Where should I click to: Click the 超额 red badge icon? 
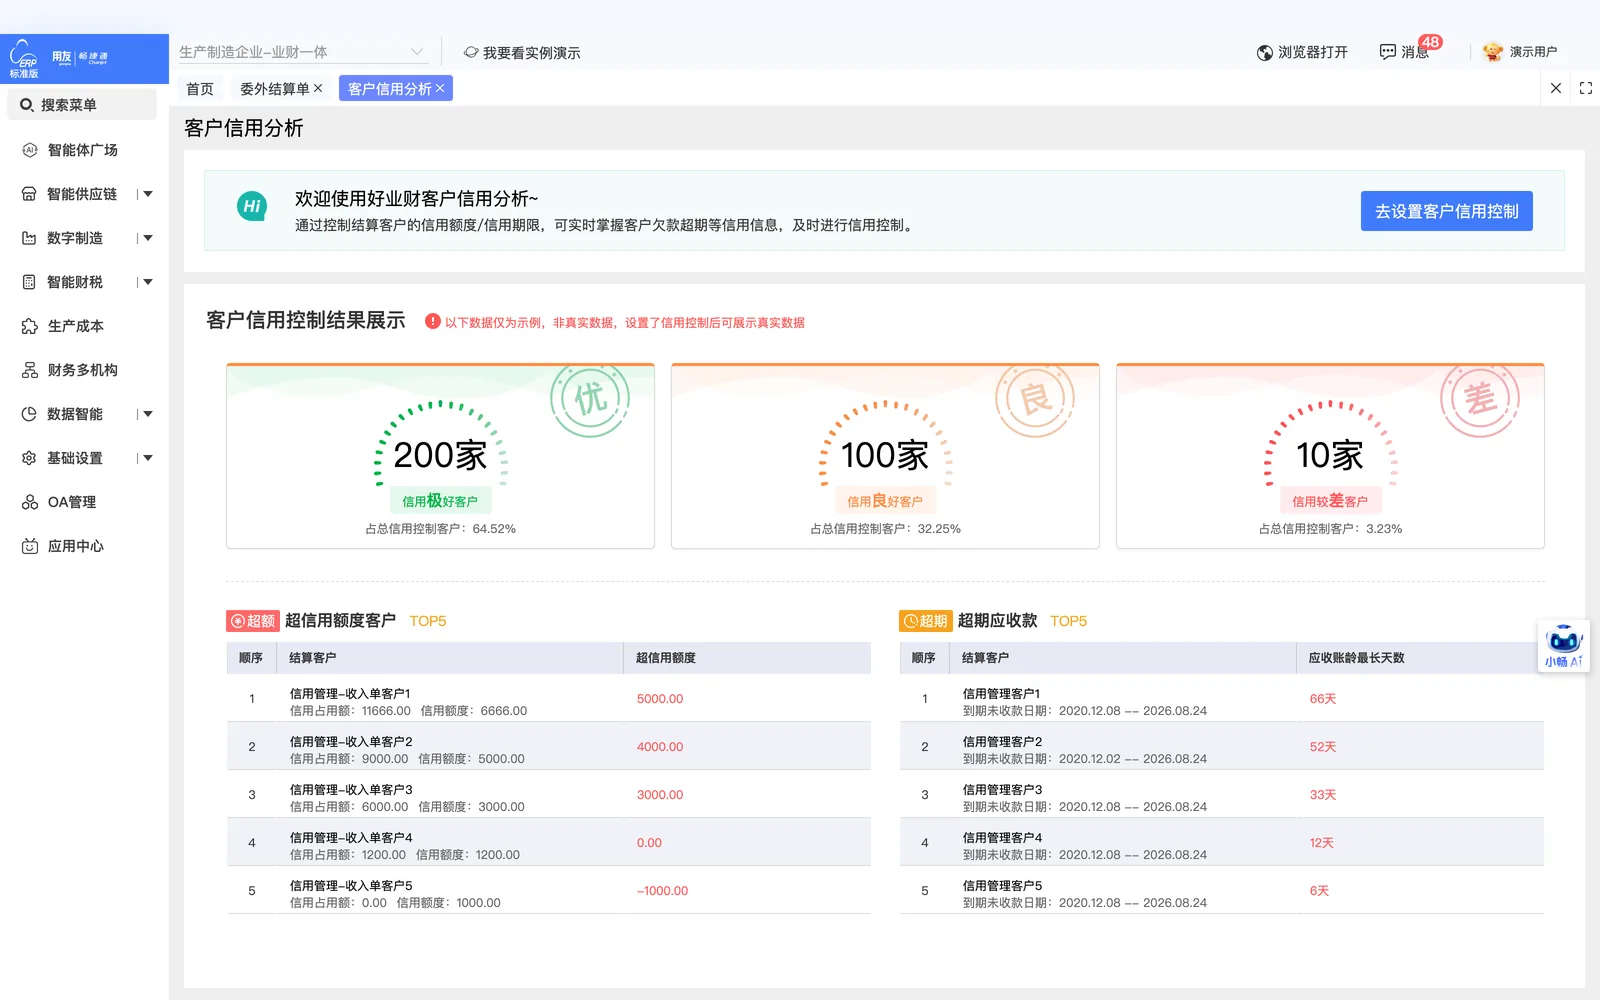pos(252,621)
